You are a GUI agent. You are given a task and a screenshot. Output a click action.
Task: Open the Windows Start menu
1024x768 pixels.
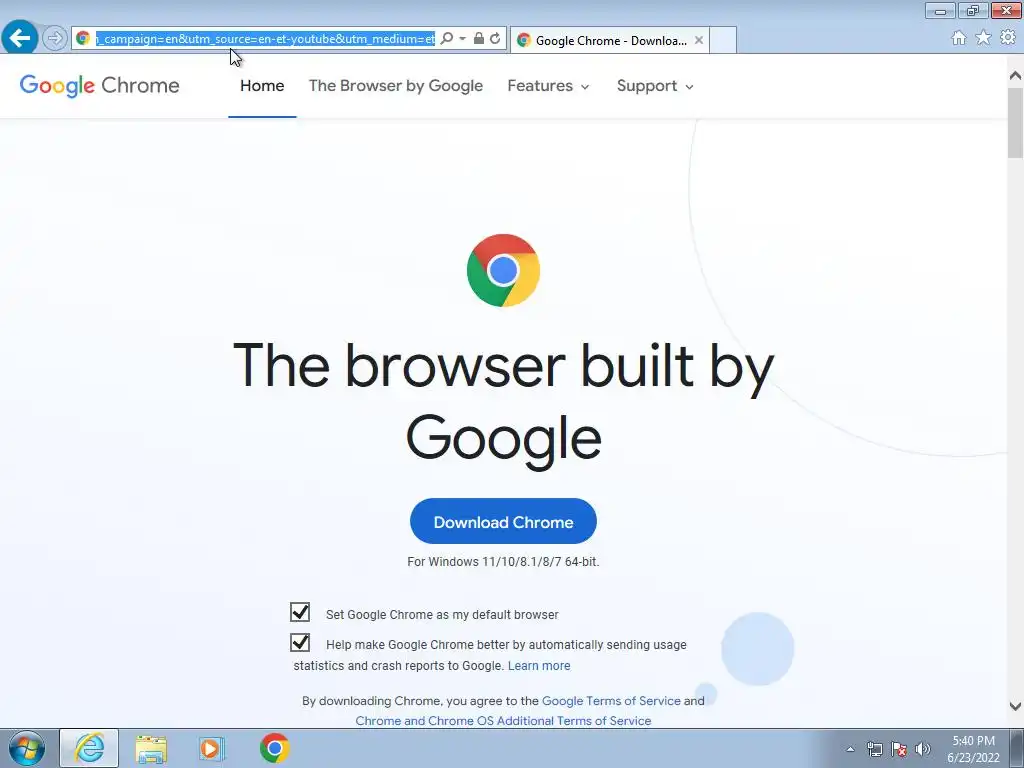pos(27,748)
